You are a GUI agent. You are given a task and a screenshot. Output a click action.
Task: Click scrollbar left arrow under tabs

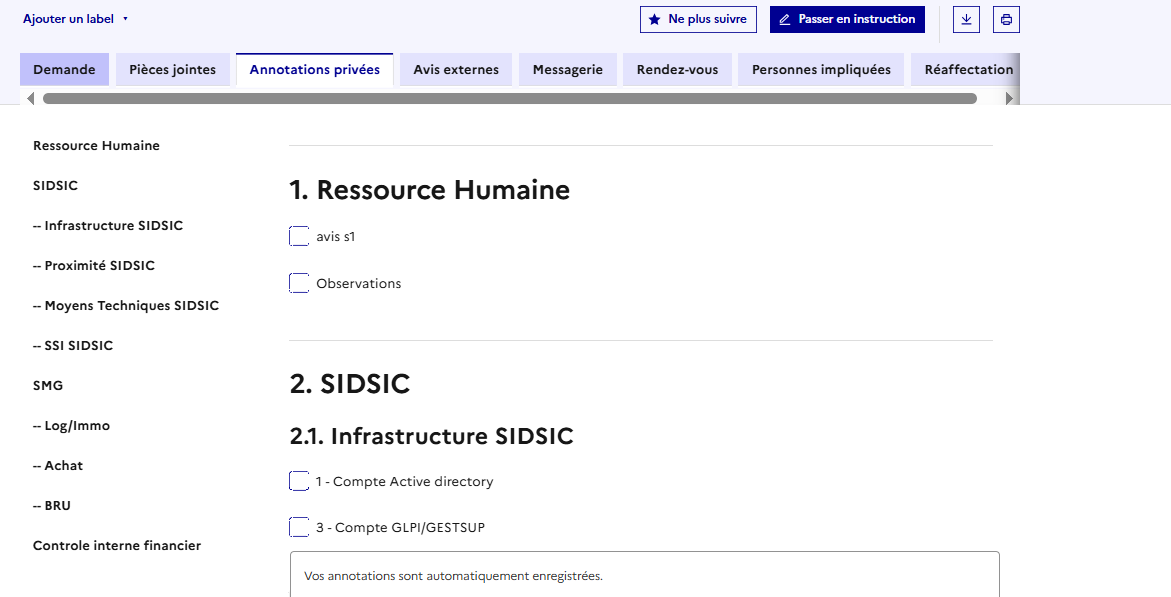[31, 98]
